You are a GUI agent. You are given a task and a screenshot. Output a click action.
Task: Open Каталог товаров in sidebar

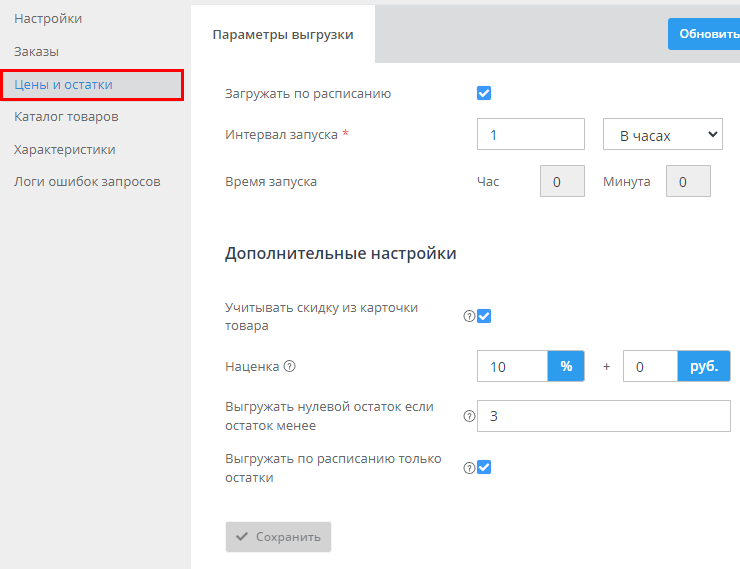click(x=66, y=117)
